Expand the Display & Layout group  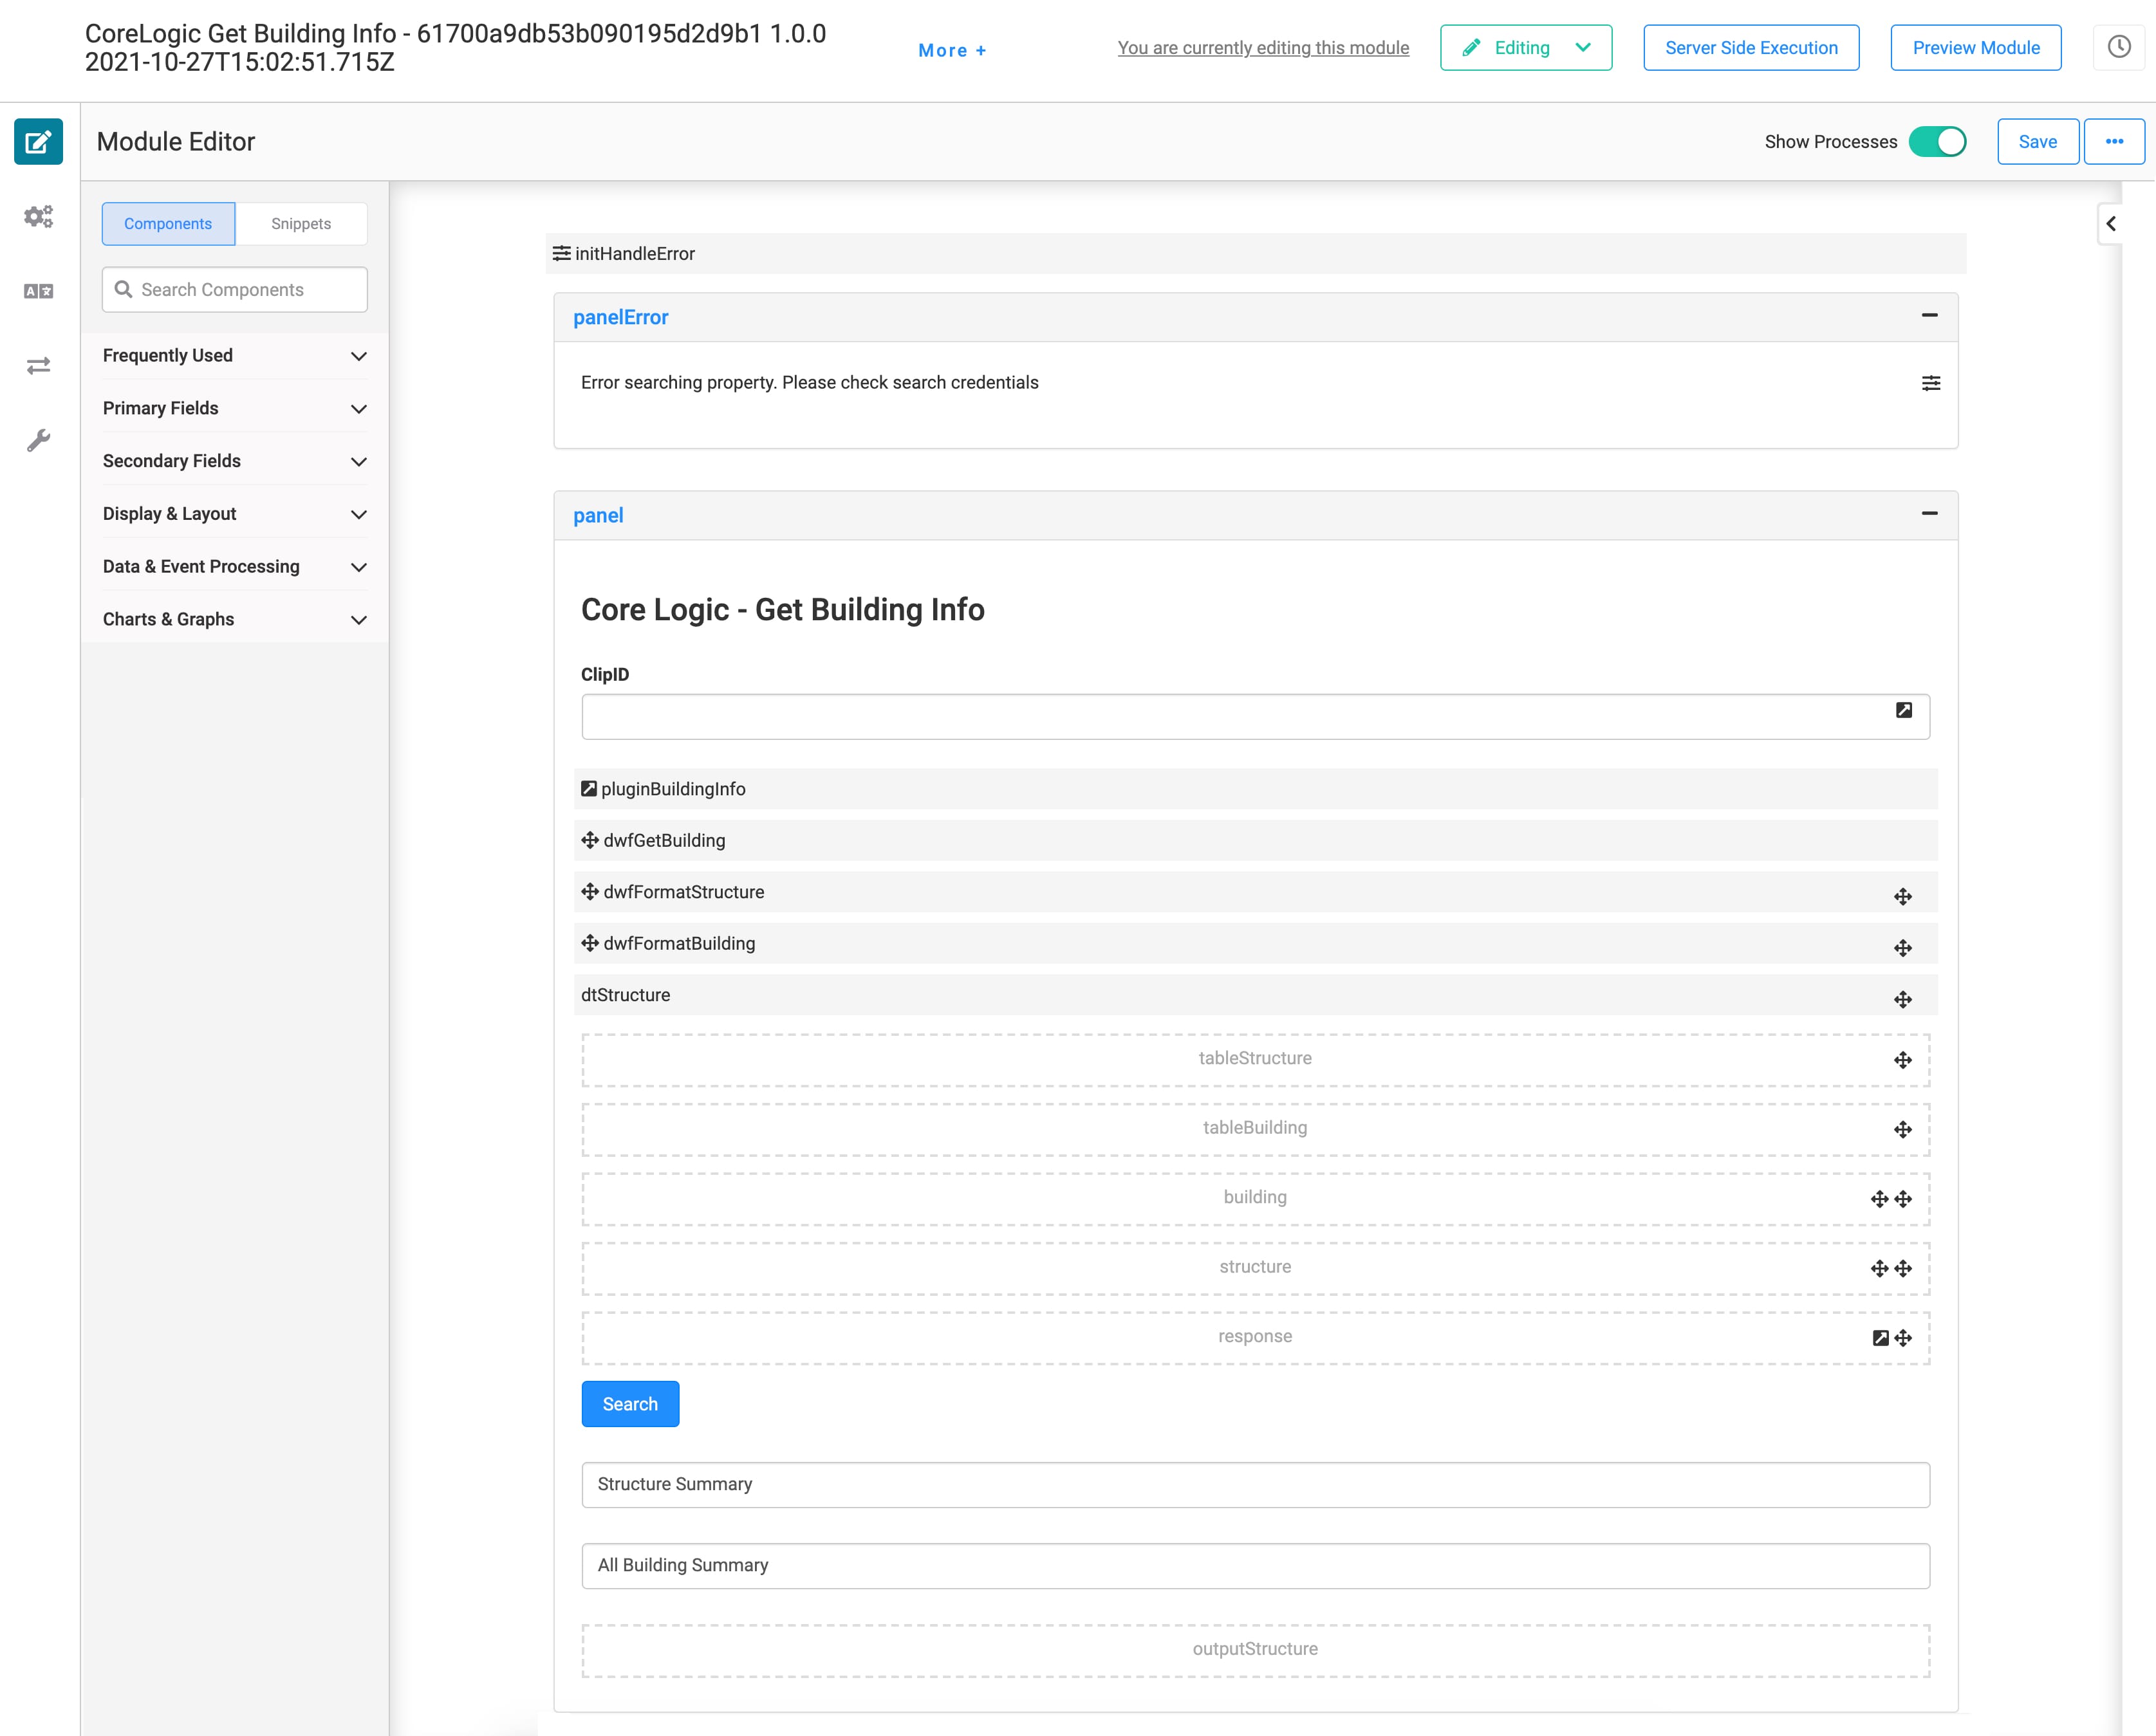(x=235, y=514)
